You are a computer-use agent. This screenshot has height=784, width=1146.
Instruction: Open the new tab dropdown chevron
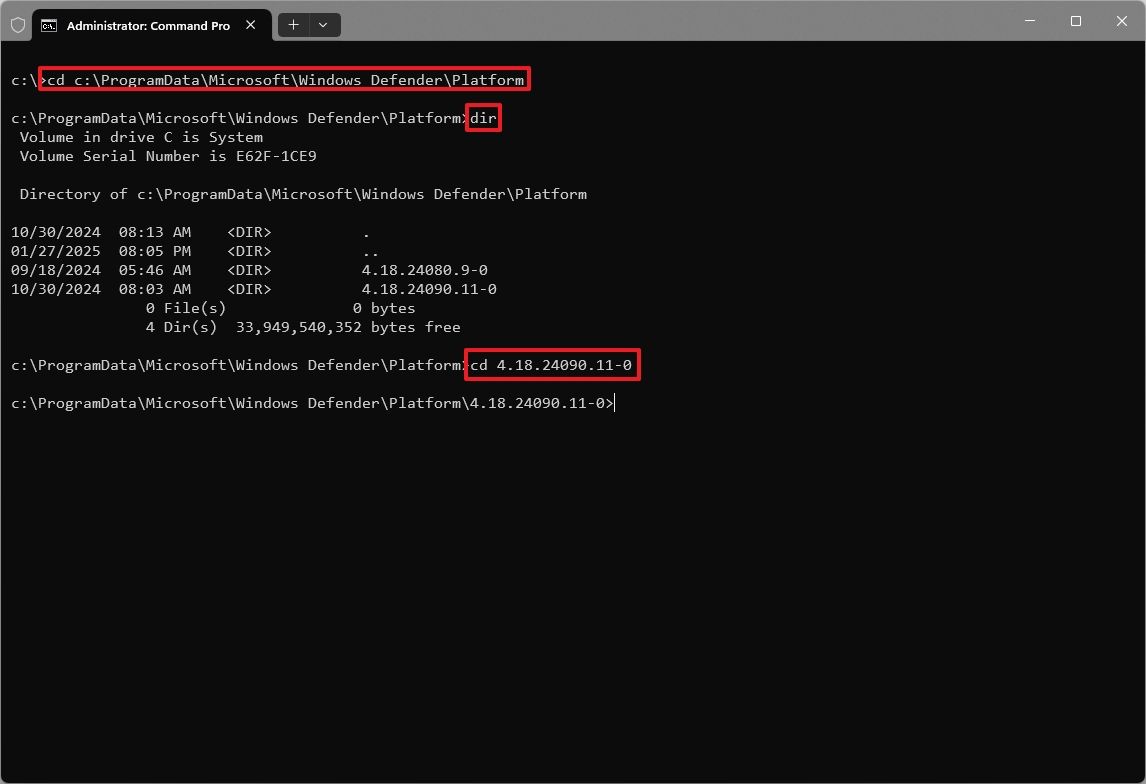[322, 25]
